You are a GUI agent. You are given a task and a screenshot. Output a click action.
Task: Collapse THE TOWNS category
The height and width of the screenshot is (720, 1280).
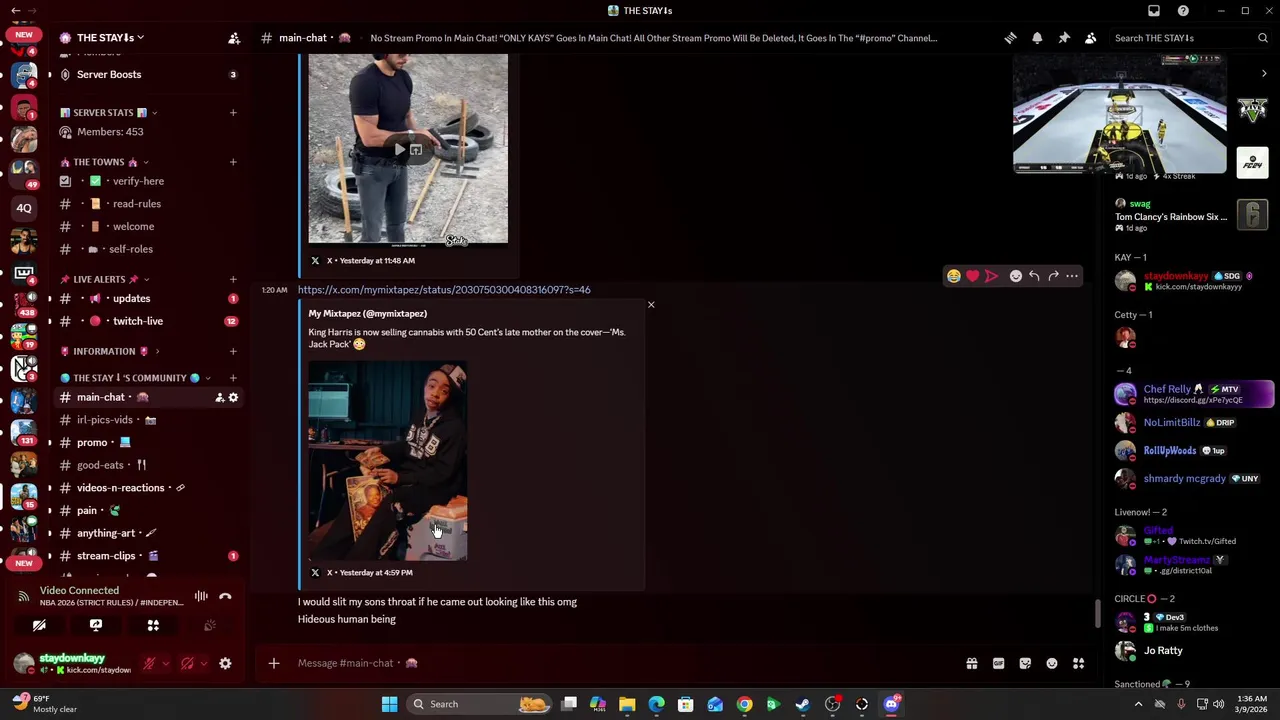[x=104, y=162]
